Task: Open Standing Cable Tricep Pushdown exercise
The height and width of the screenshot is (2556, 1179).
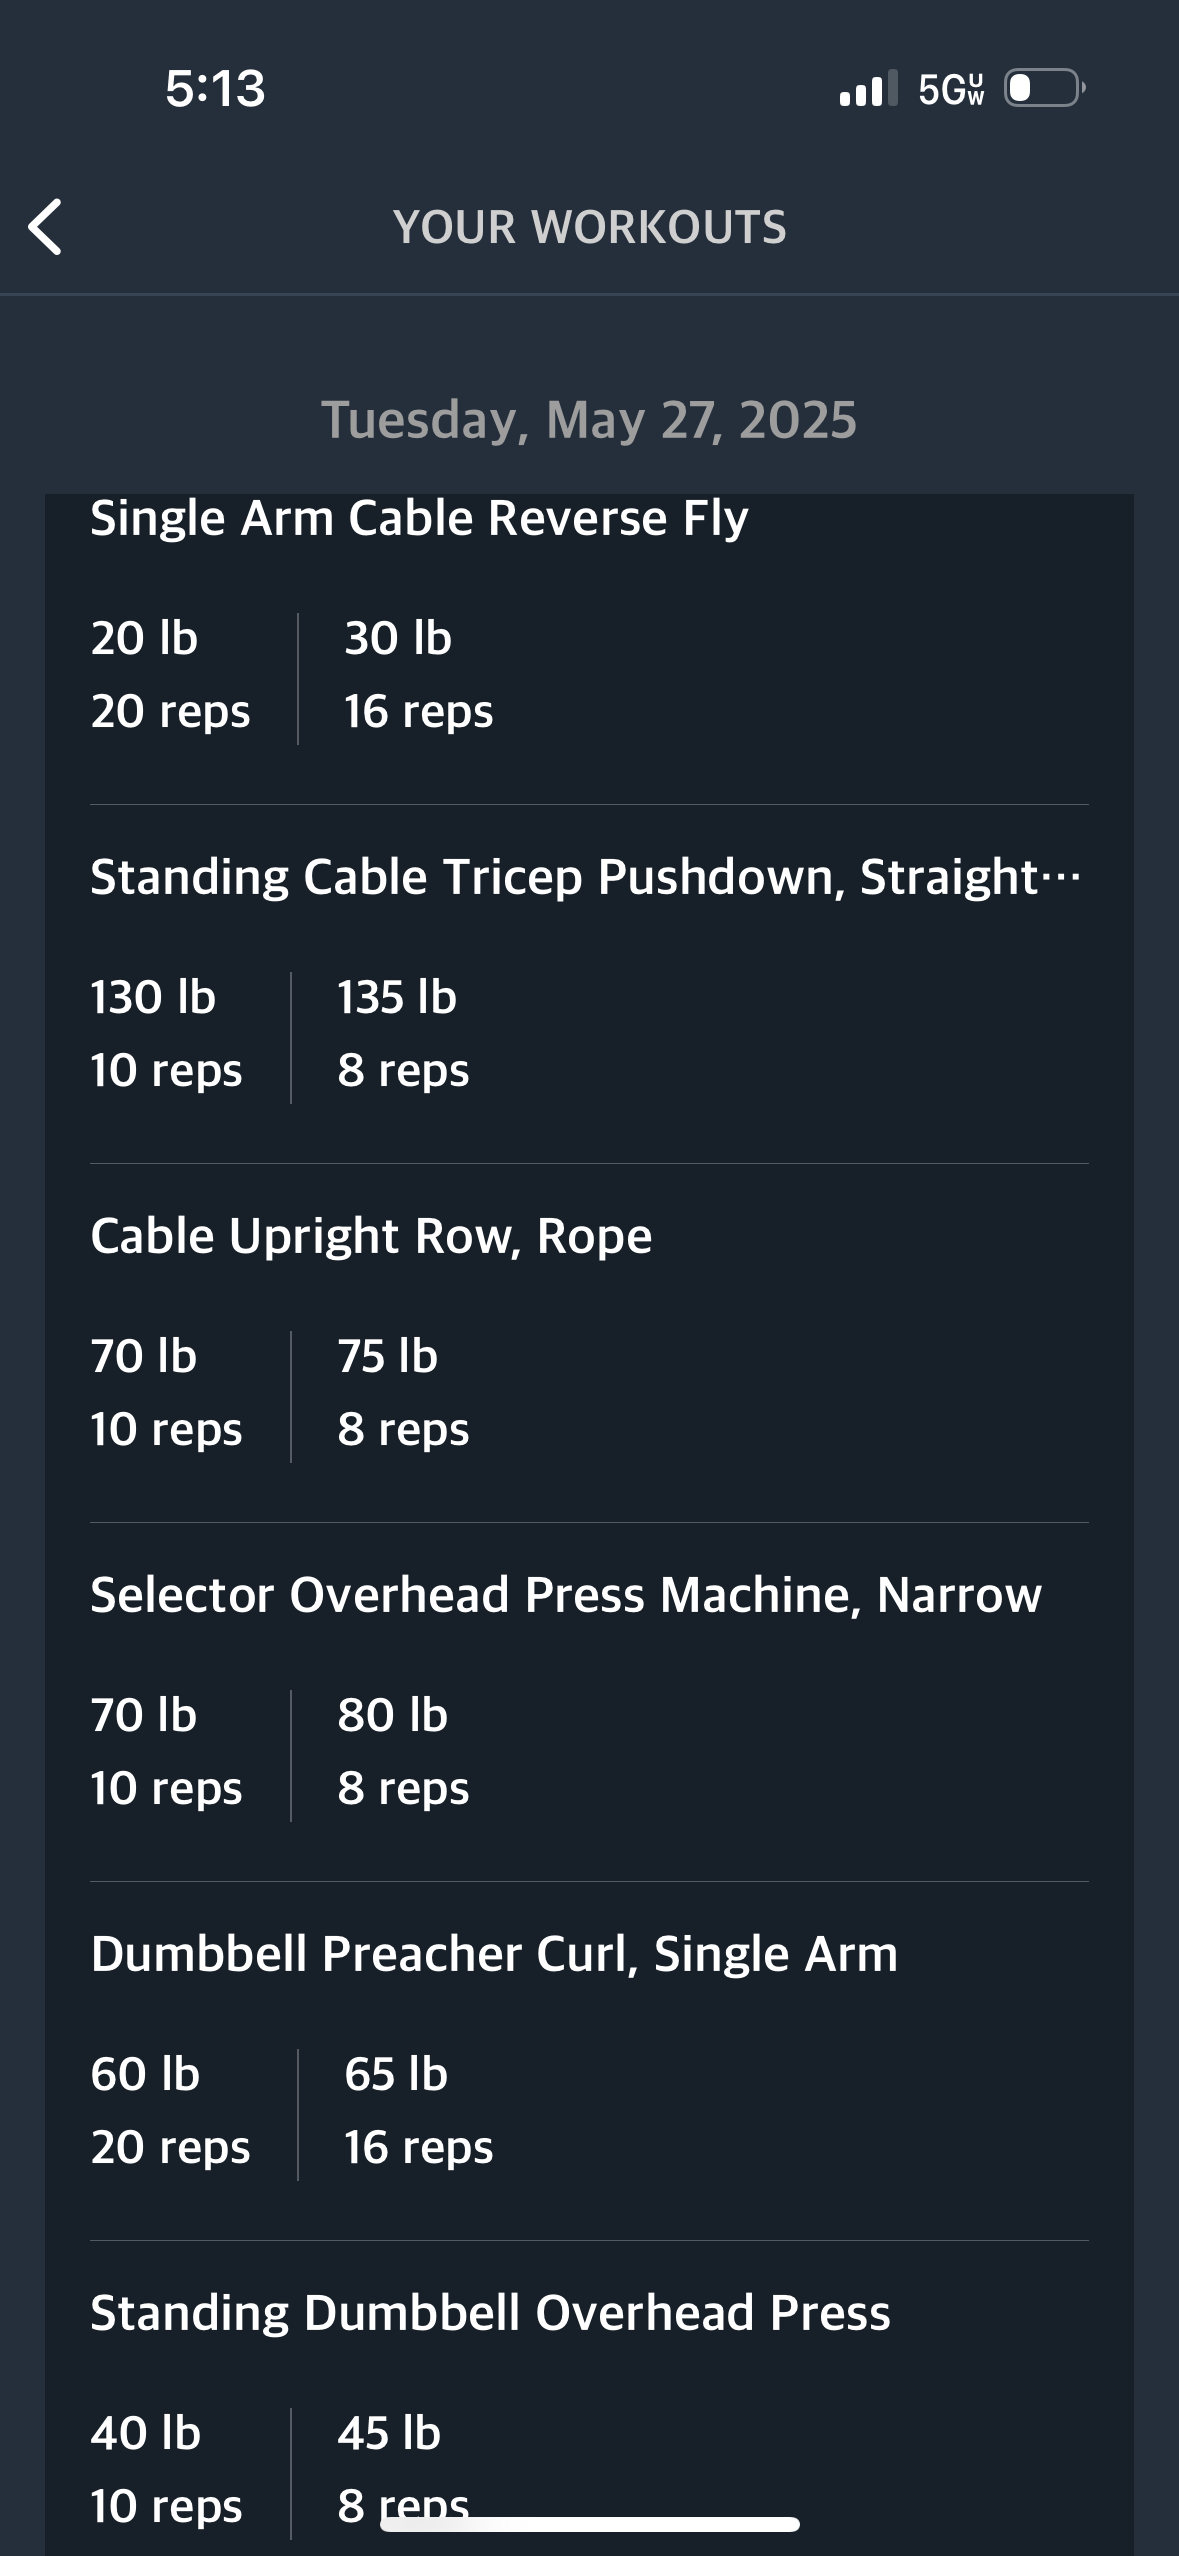Action: click(x=585, y=877)
